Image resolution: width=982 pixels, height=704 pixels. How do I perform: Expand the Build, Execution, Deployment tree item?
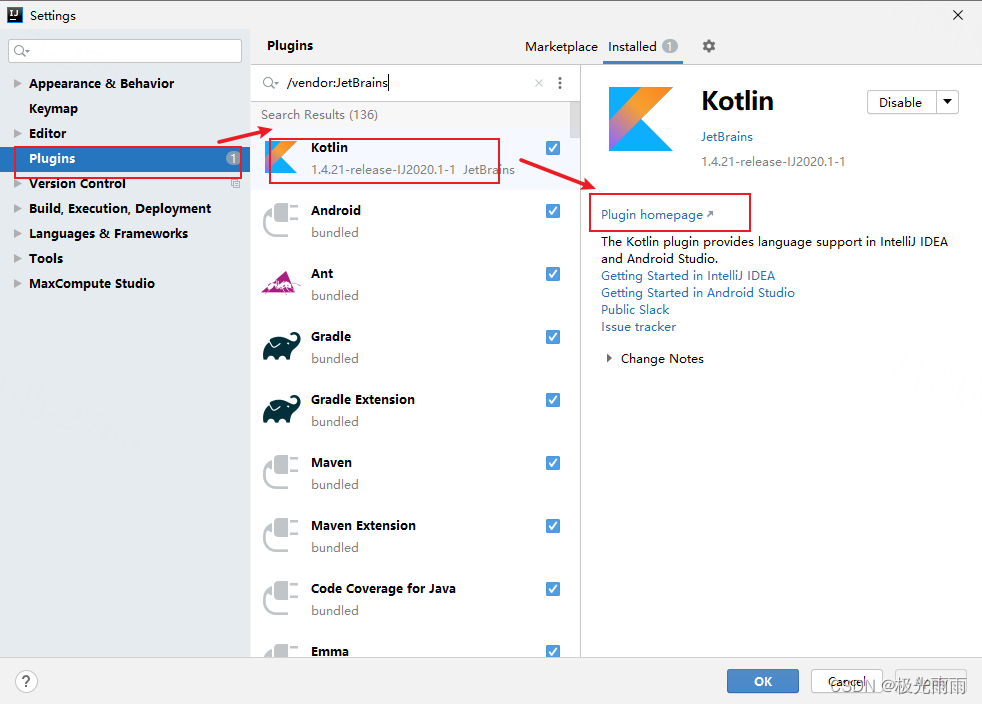[x=16, y=208]
